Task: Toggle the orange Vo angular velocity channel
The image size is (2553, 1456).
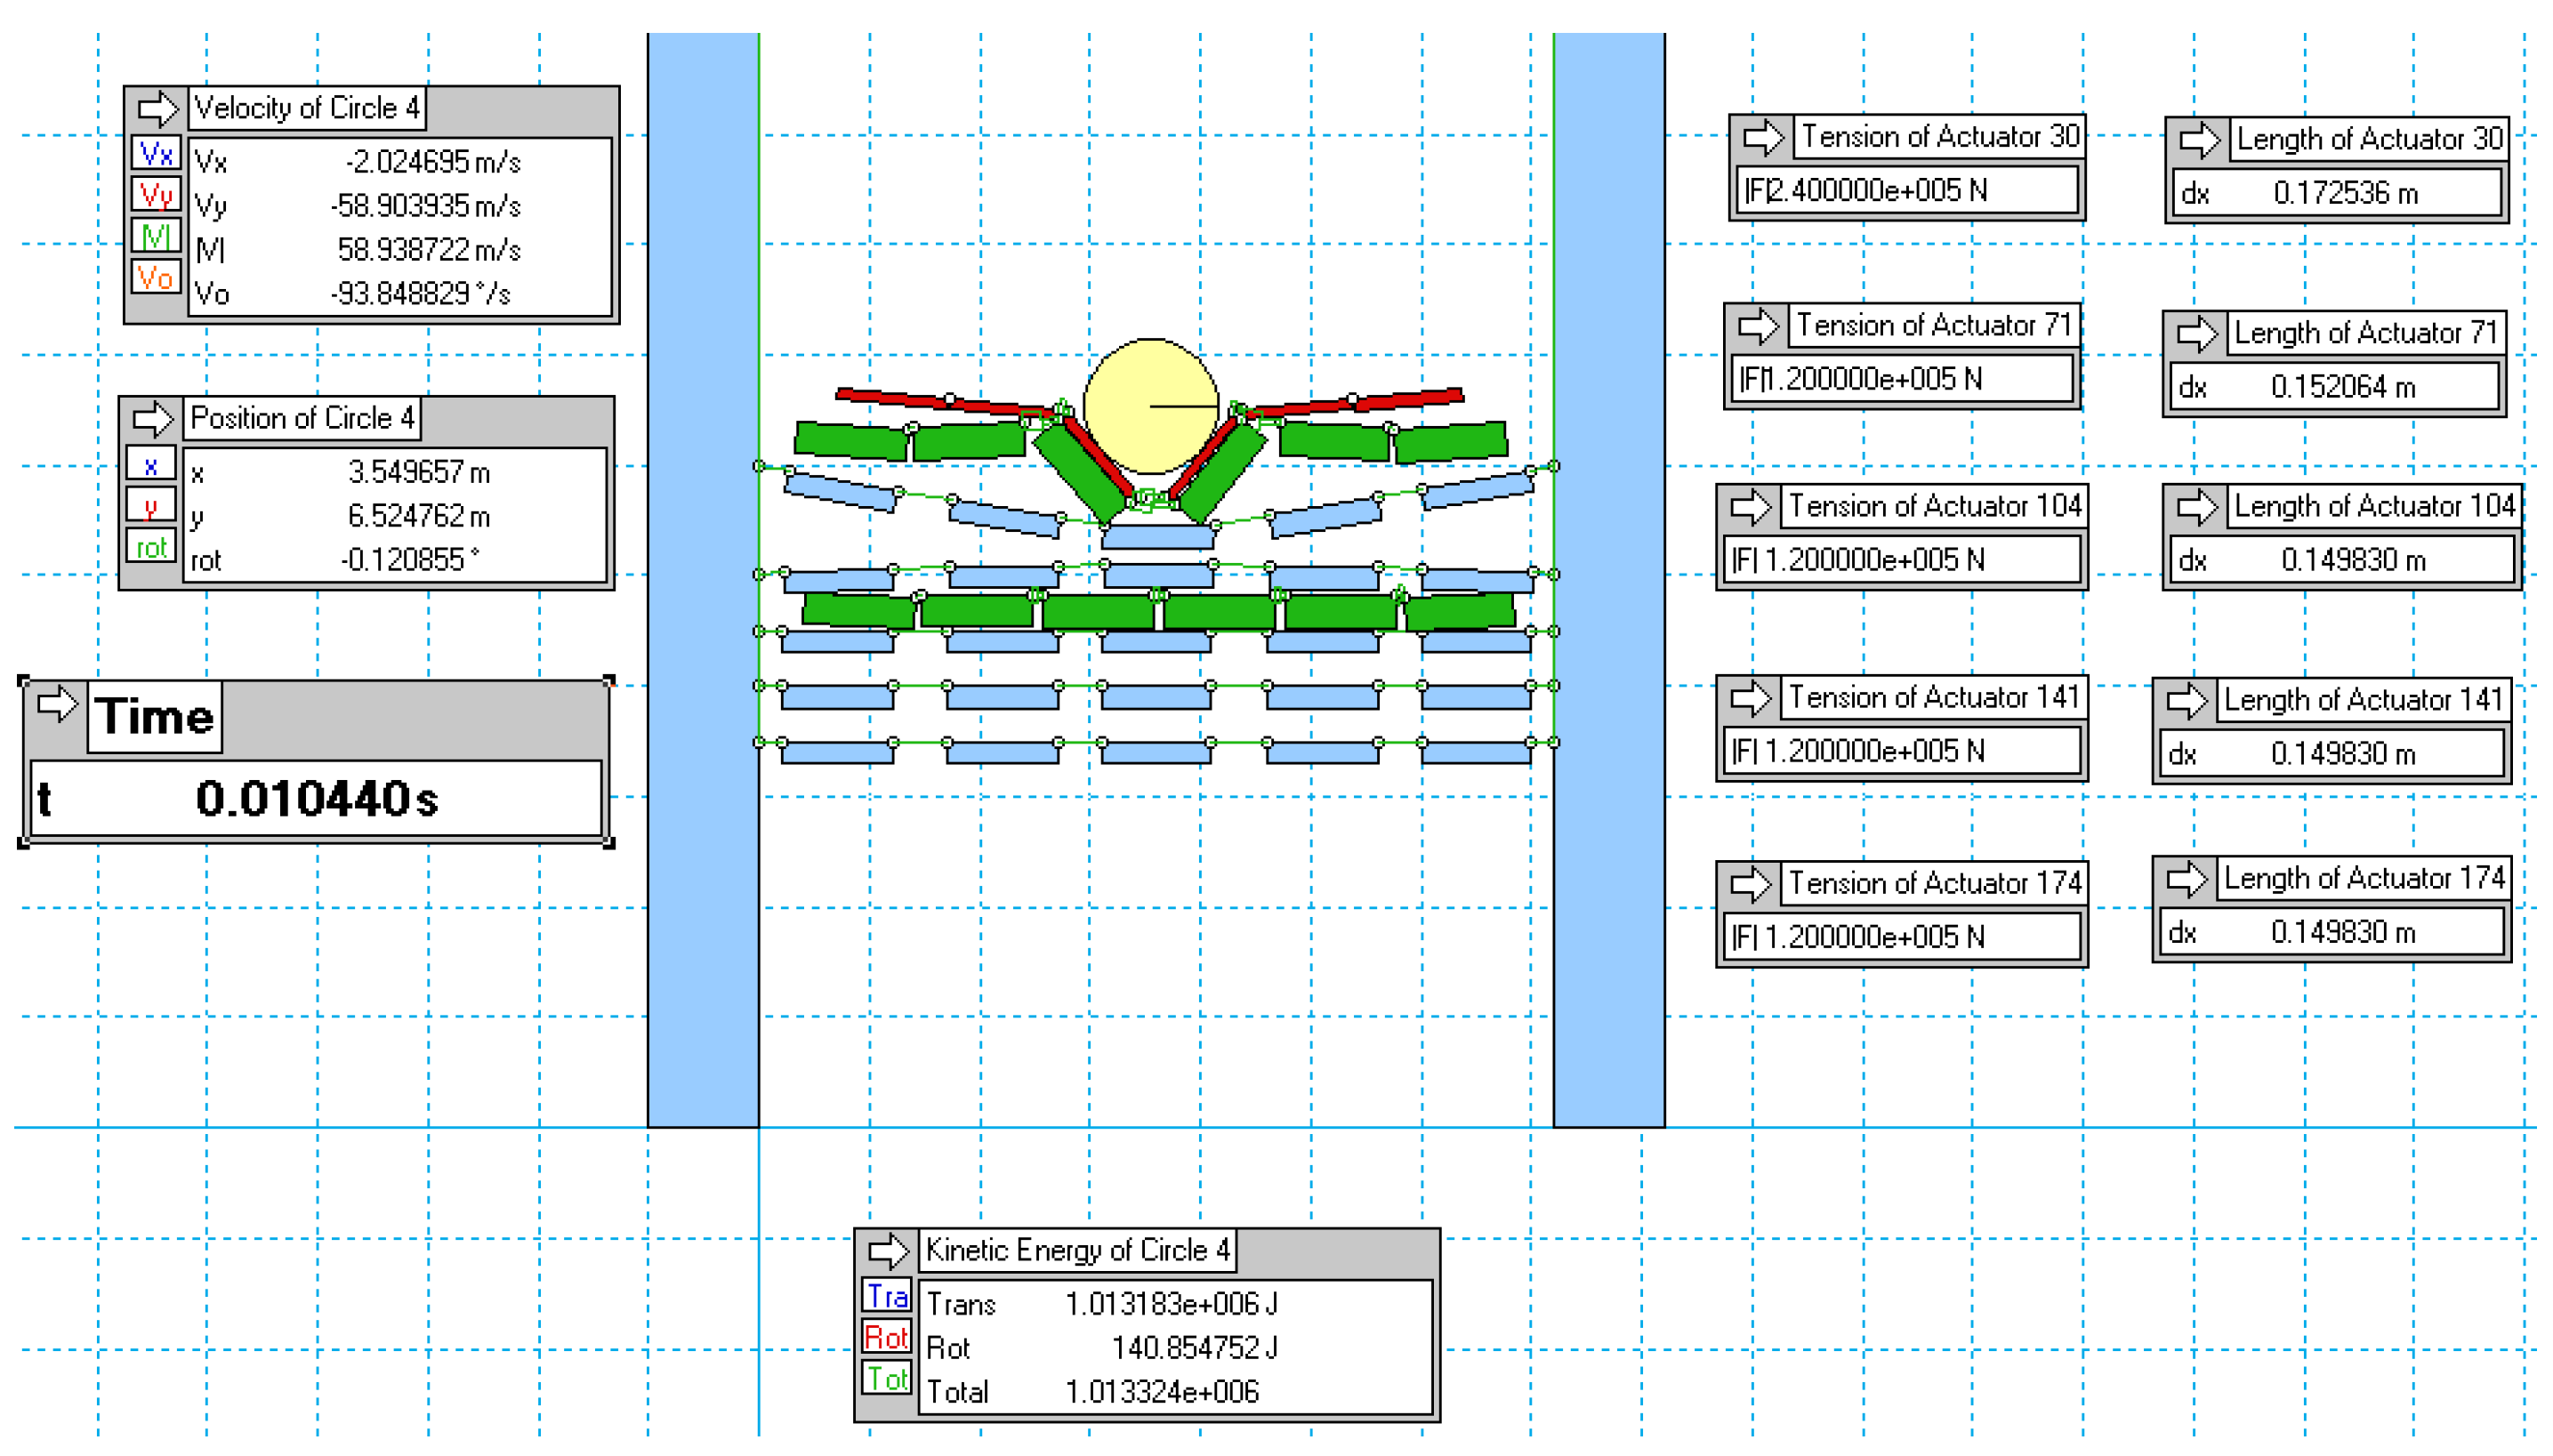Action: click(156, 277)
